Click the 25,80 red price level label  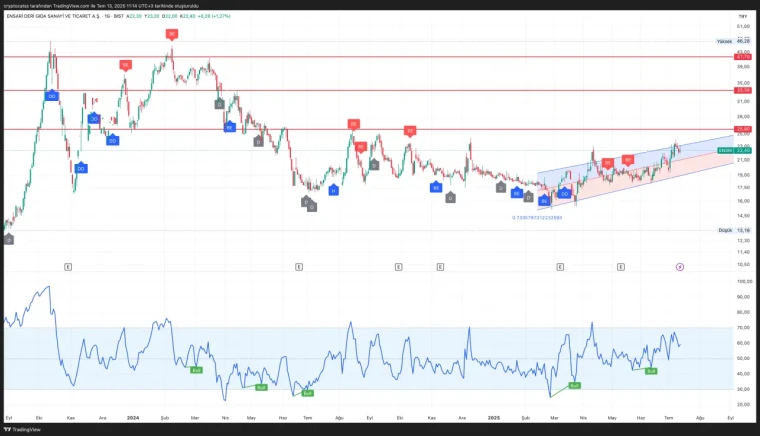(742, 129)
